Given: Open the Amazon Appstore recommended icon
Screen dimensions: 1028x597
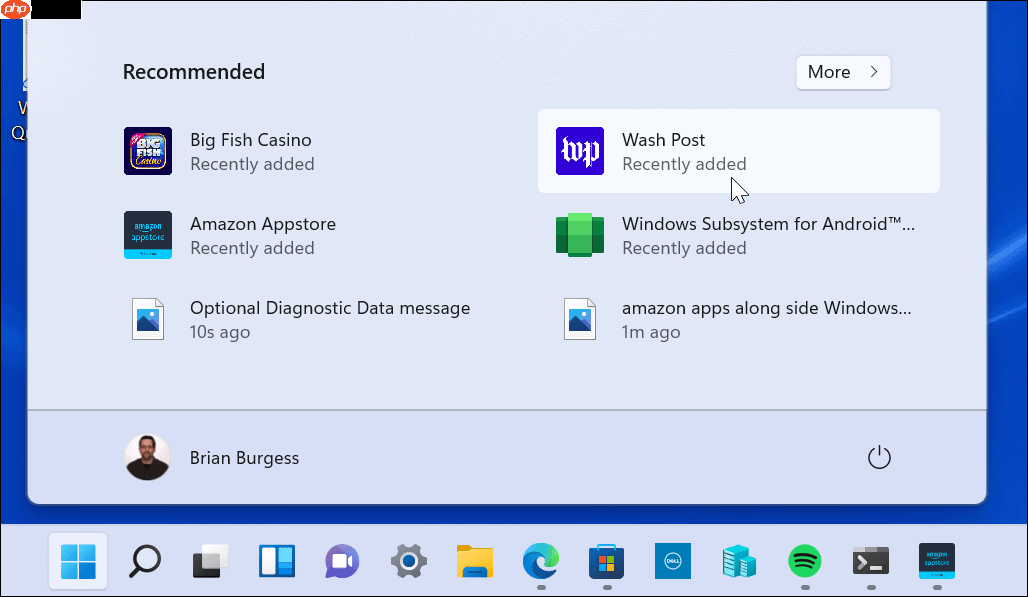Looking at the screenshot, I should click(x=148, y=235).
